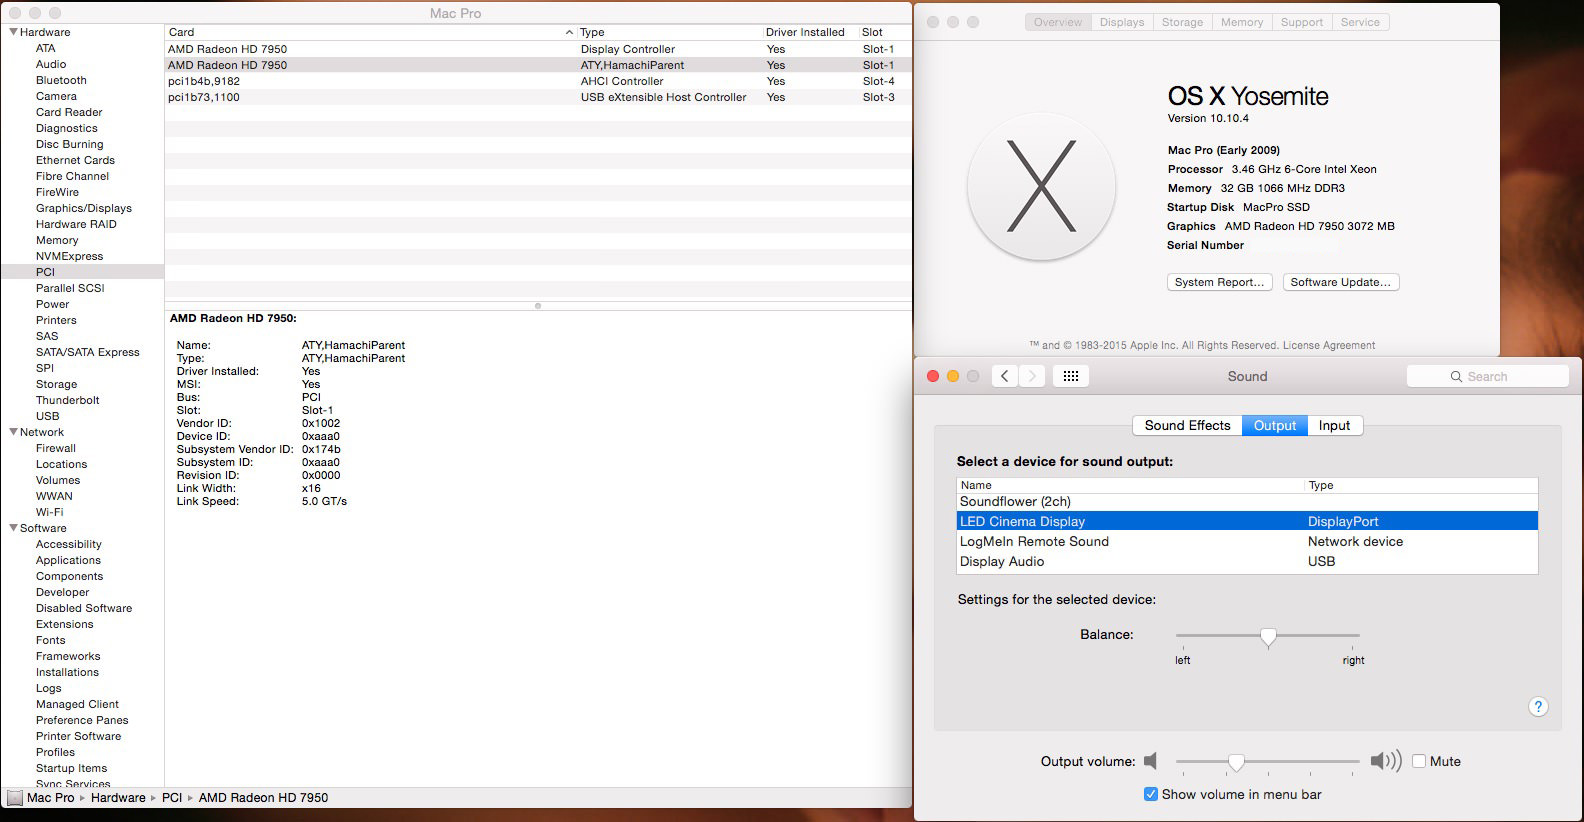Image resolution: width=1584 pixels, height=822 pixels.
Task: Click PCI in the bottom path bar
Action: pyautogui.click(x=172, y=798)
